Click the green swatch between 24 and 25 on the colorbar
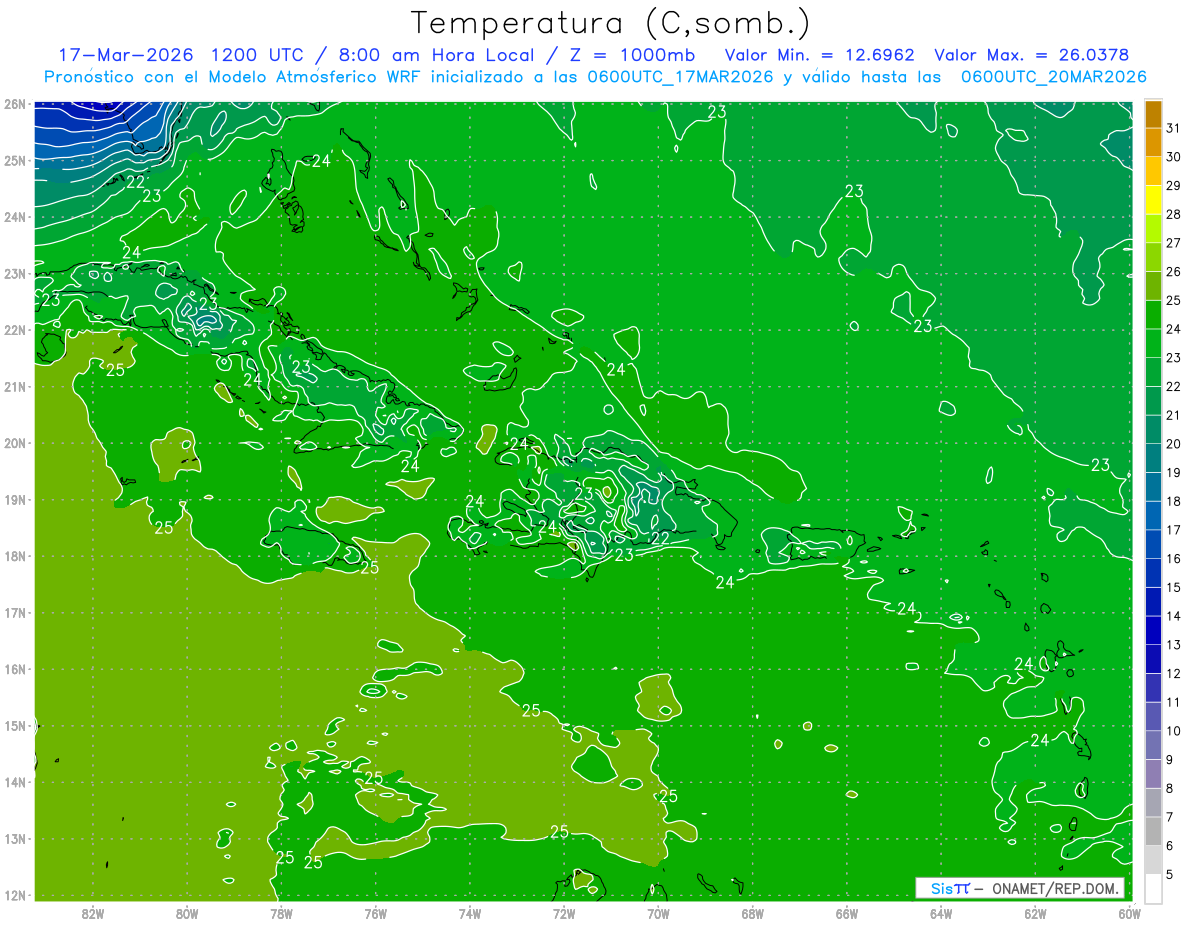Screen dimensions: 1200x927 1153,314
